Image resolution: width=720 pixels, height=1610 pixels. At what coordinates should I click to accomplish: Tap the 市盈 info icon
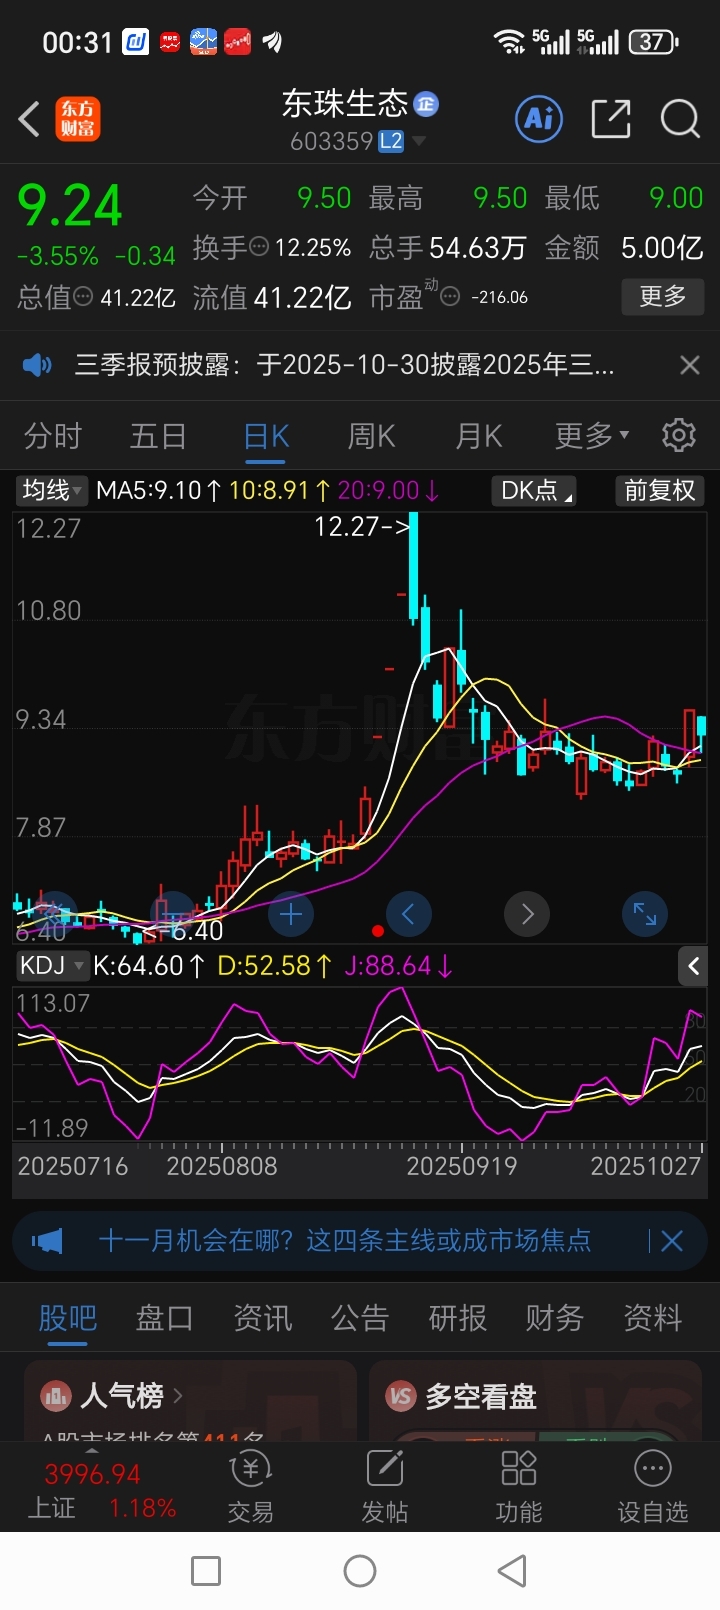451,297
